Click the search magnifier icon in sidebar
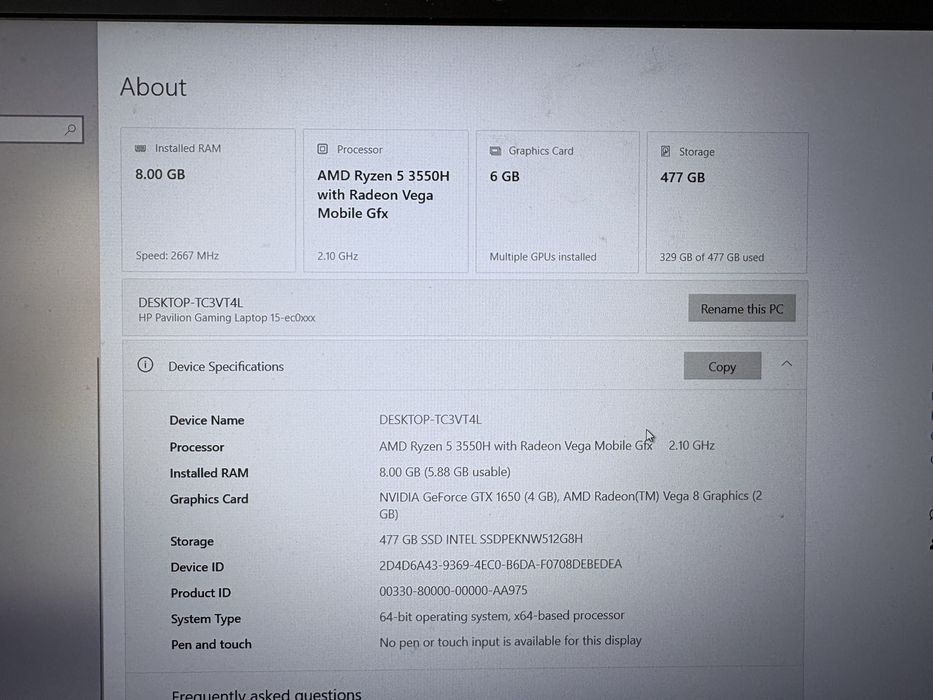 (x=71, y=129)
